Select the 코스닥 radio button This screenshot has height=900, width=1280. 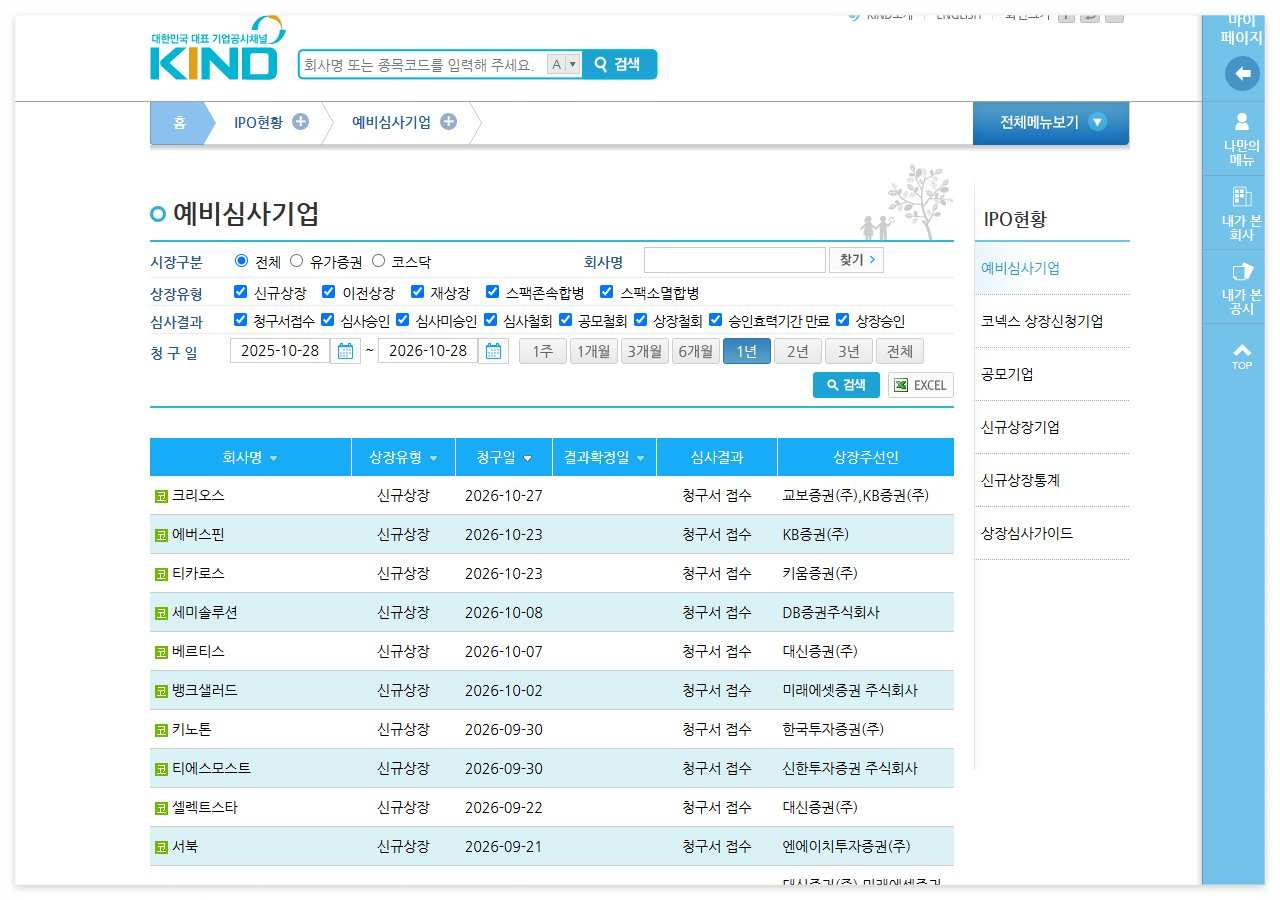point(378,261)
